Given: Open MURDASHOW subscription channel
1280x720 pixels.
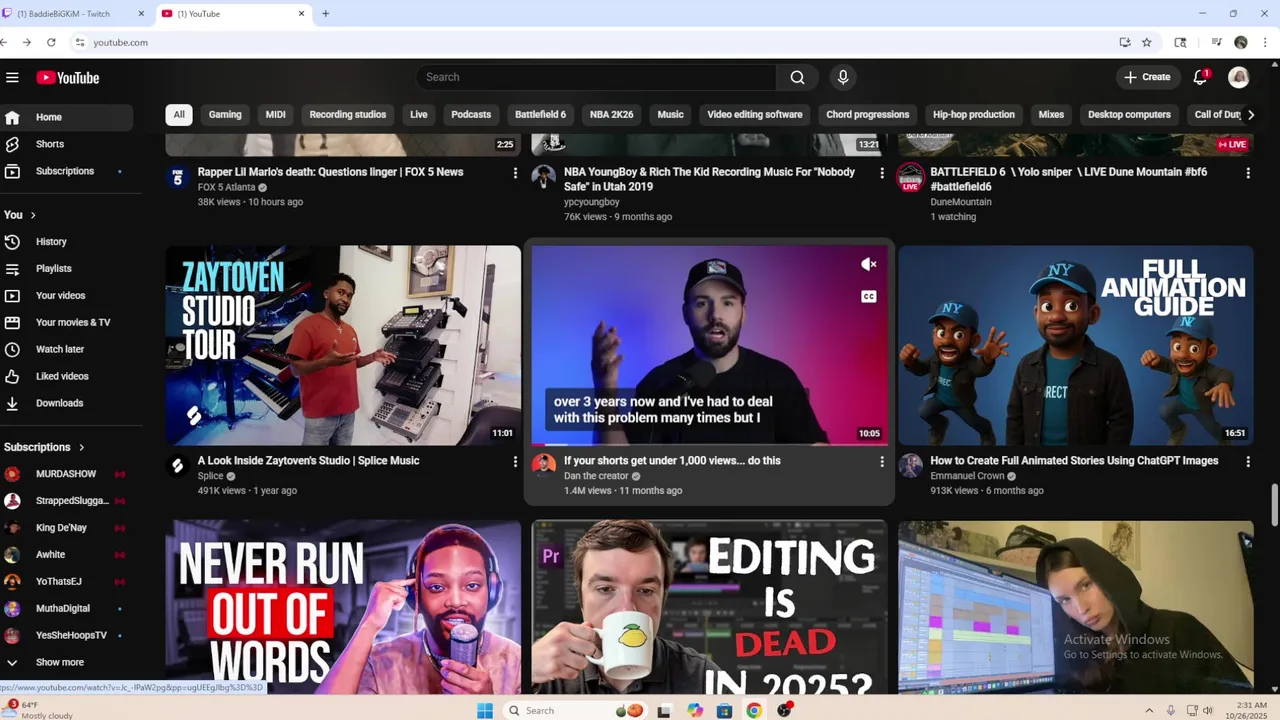Looking at the screenshot, I should (x=66, y=474).
